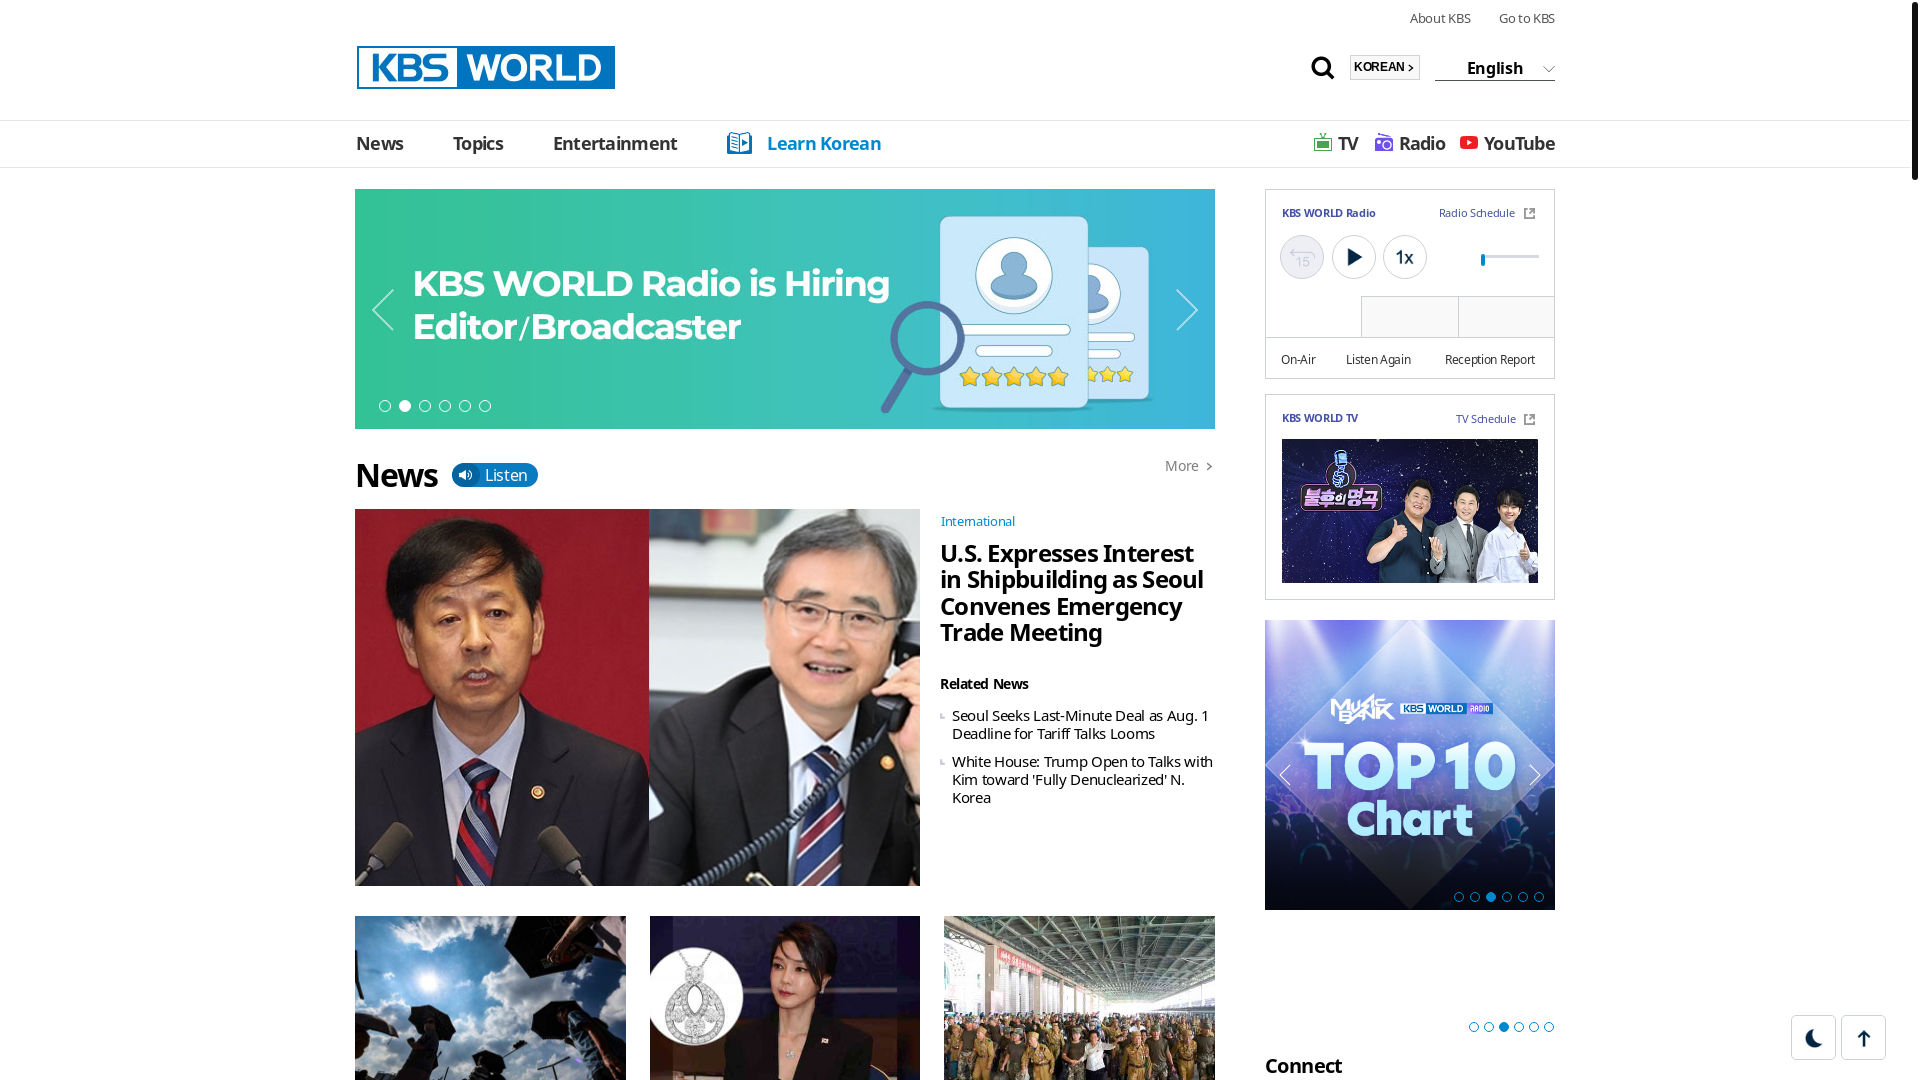Viewport: 1920px width, 1080px height.
Task: Select hero banner dot five
Action: click(465, 406)
